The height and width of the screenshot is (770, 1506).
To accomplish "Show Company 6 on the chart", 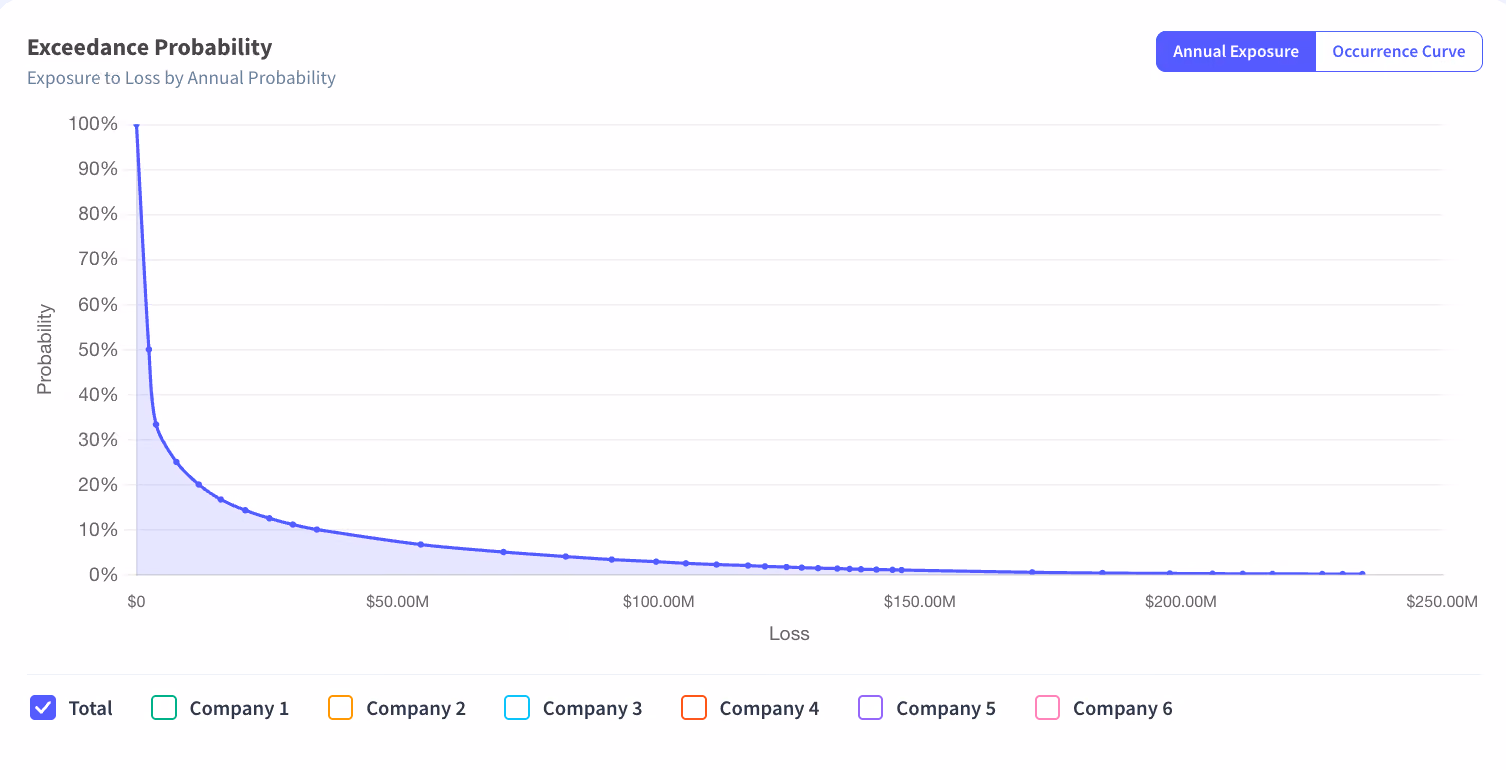I will point(1047,708).
